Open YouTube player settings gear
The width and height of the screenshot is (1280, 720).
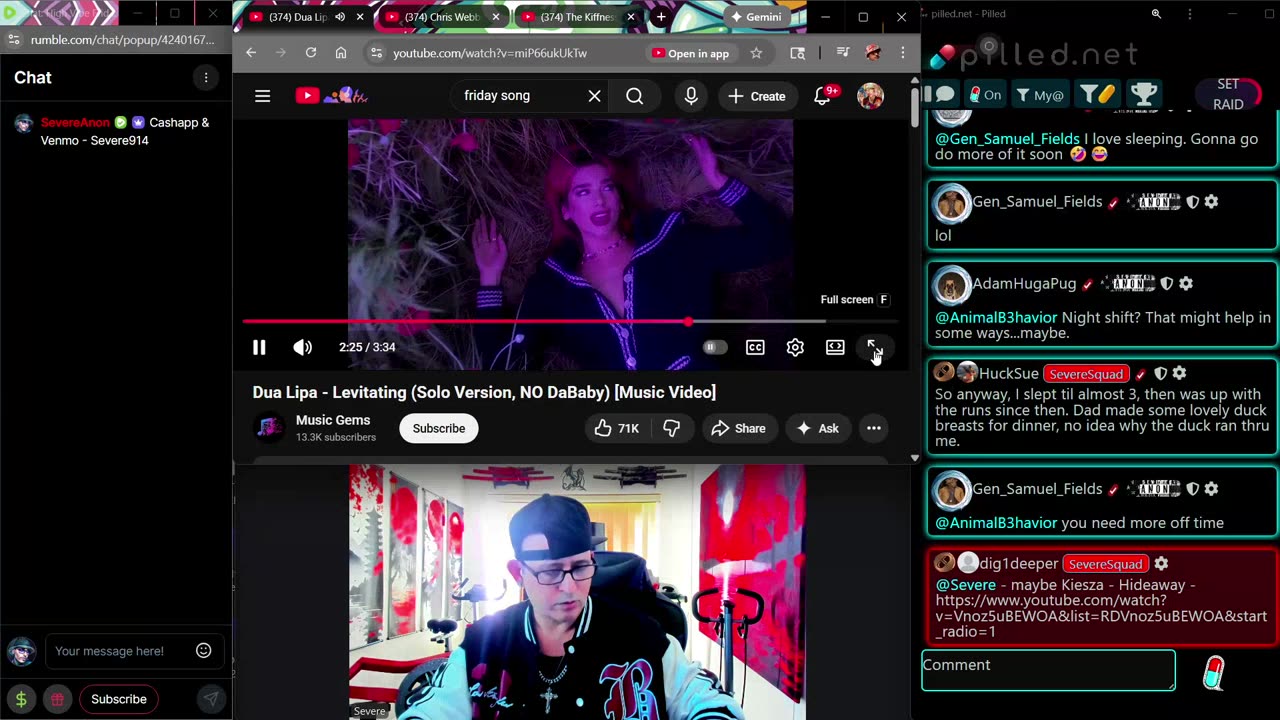(795, 347)
